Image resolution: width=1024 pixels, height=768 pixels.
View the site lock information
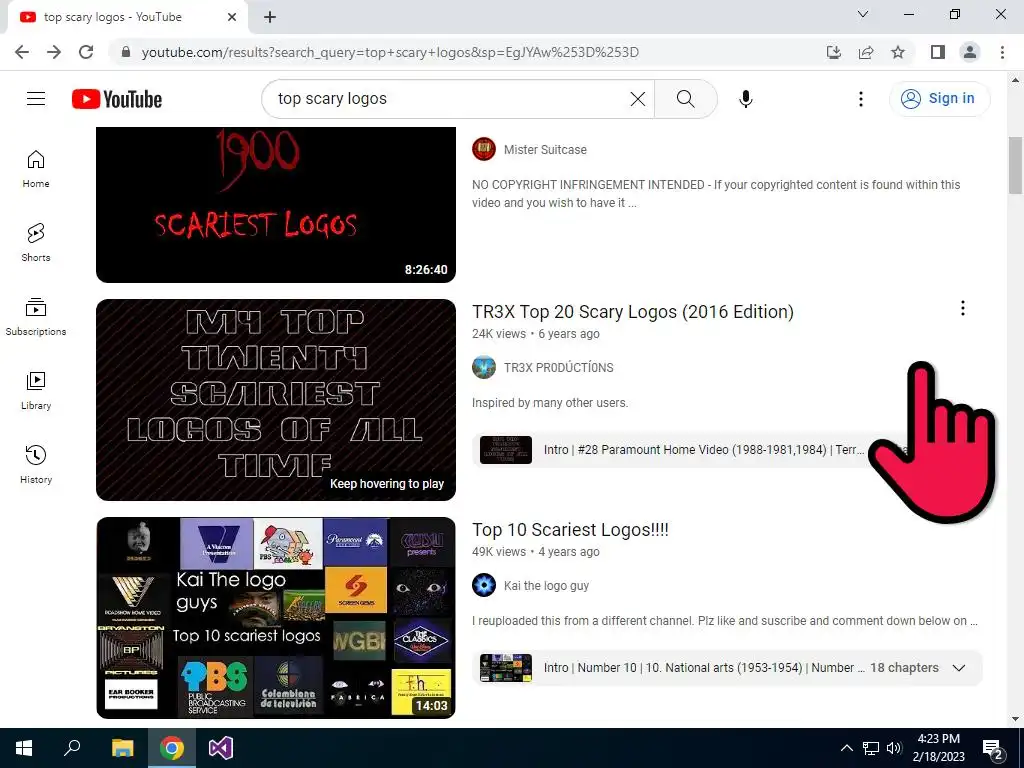point(126,52)
